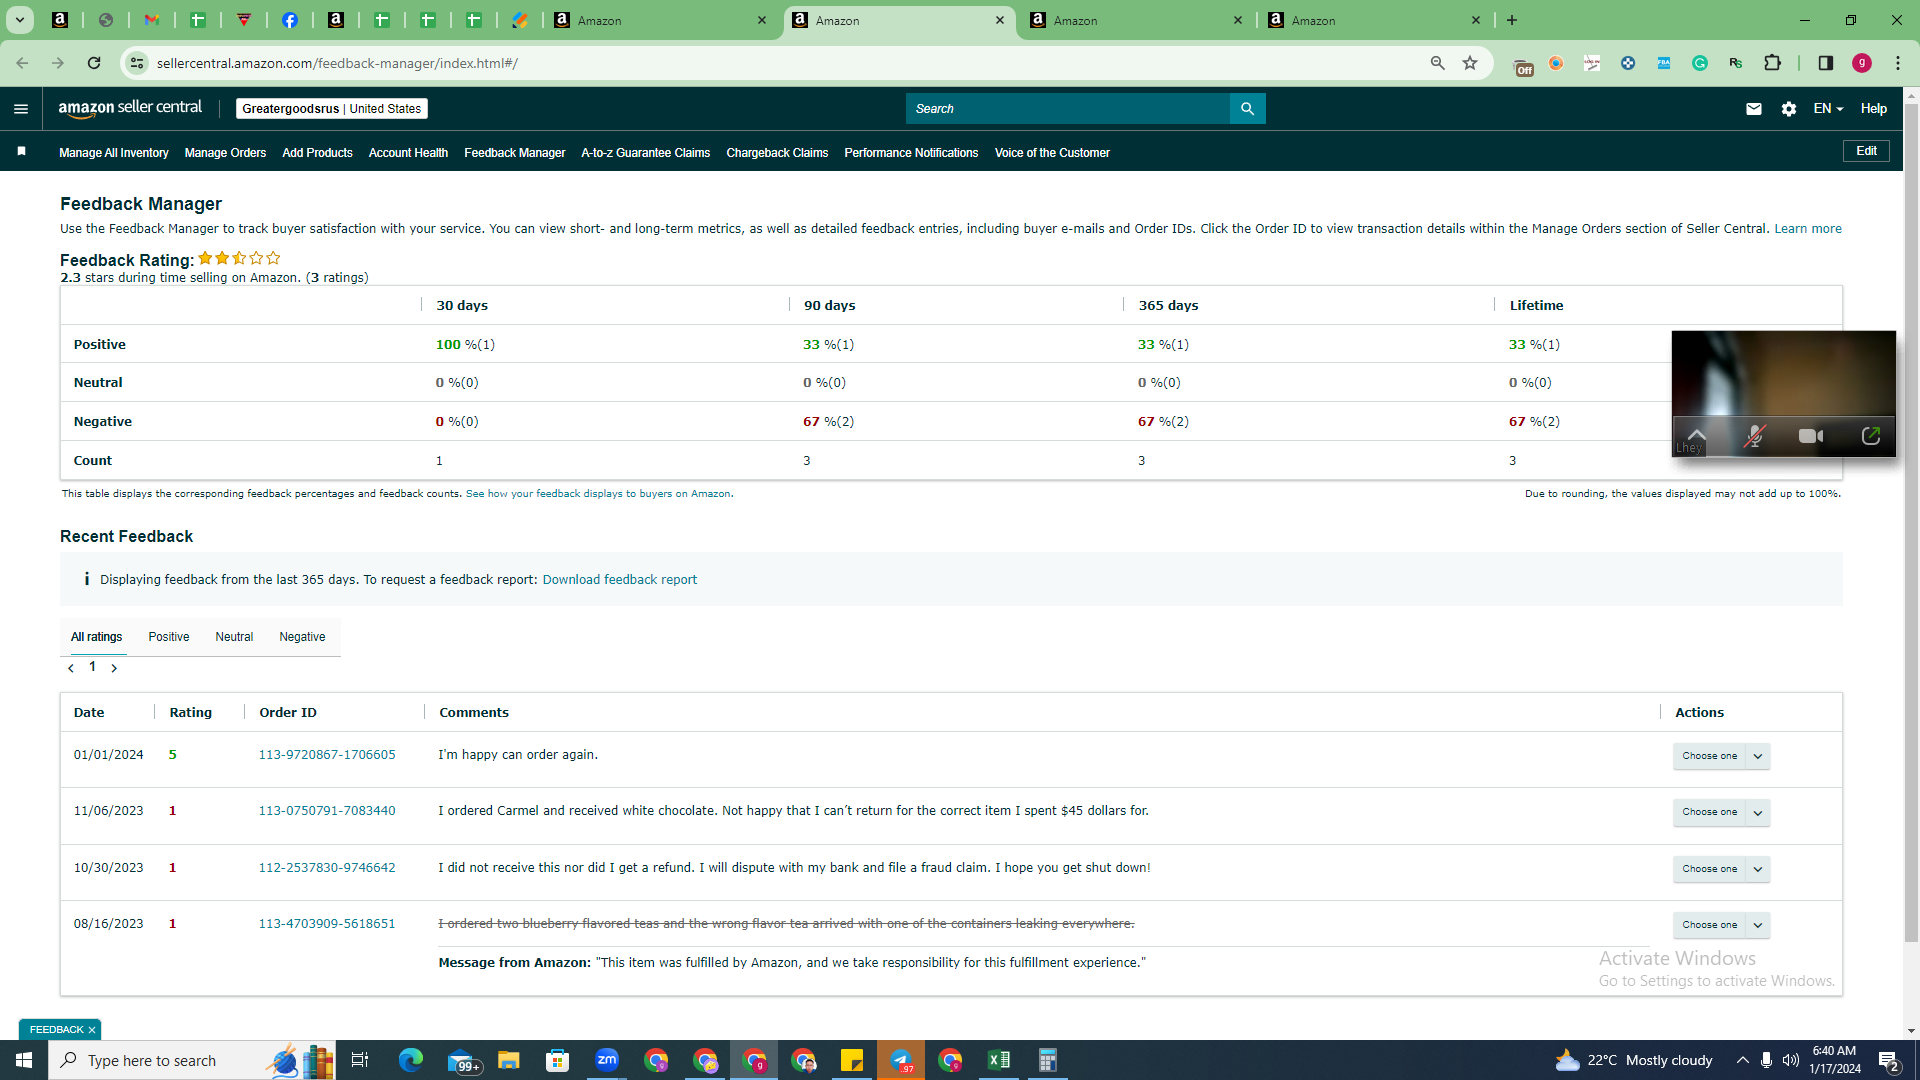Open Telegram from the taskbar

point(901,1060)
